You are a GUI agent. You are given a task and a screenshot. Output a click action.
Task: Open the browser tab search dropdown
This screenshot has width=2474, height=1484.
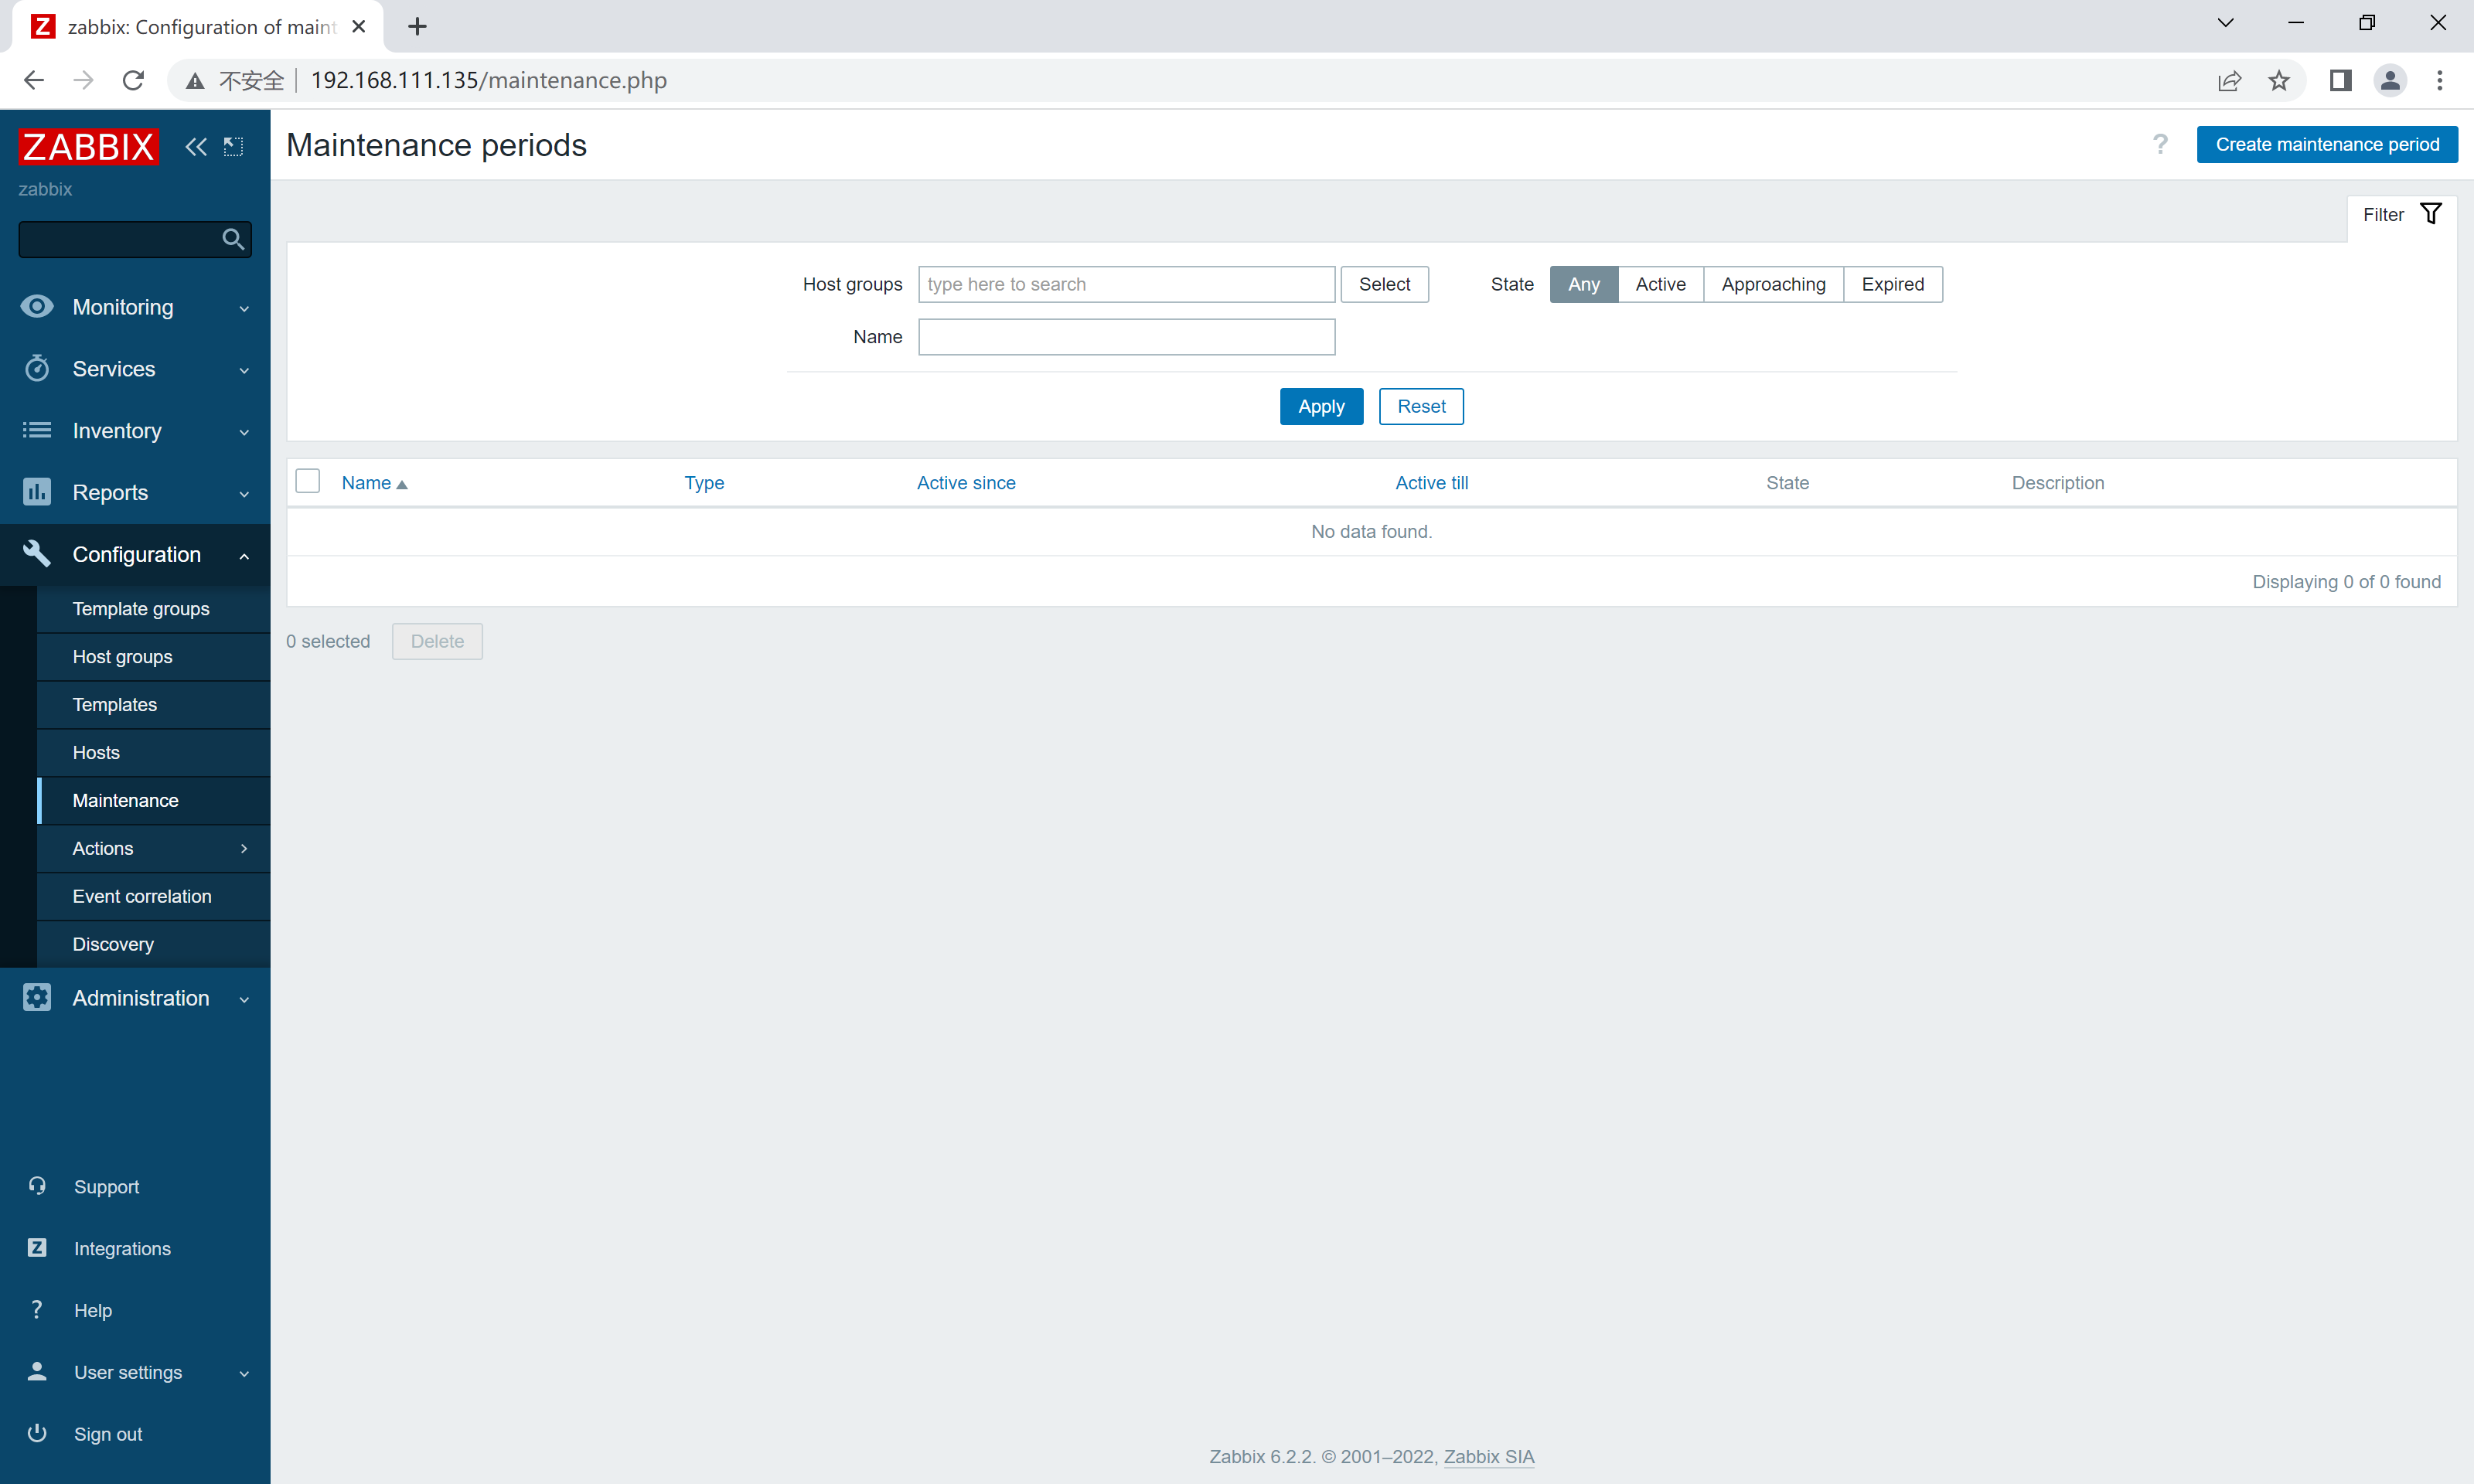[x=2225, y=23]
